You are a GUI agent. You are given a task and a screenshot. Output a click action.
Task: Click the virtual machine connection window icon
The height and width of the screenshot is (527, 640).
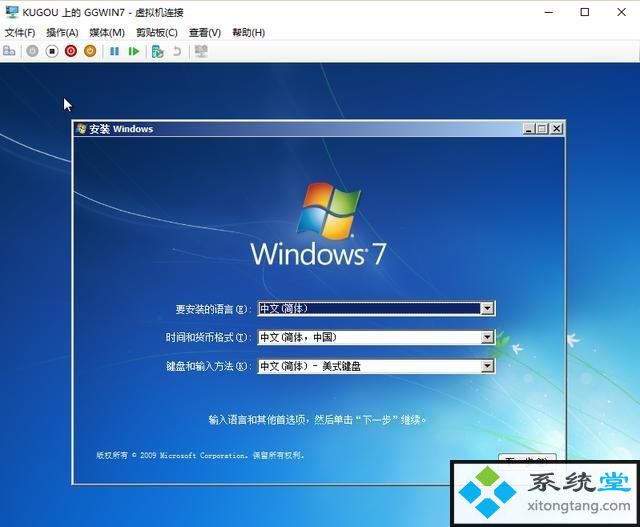pyautogui.click(x=12, y=12)
